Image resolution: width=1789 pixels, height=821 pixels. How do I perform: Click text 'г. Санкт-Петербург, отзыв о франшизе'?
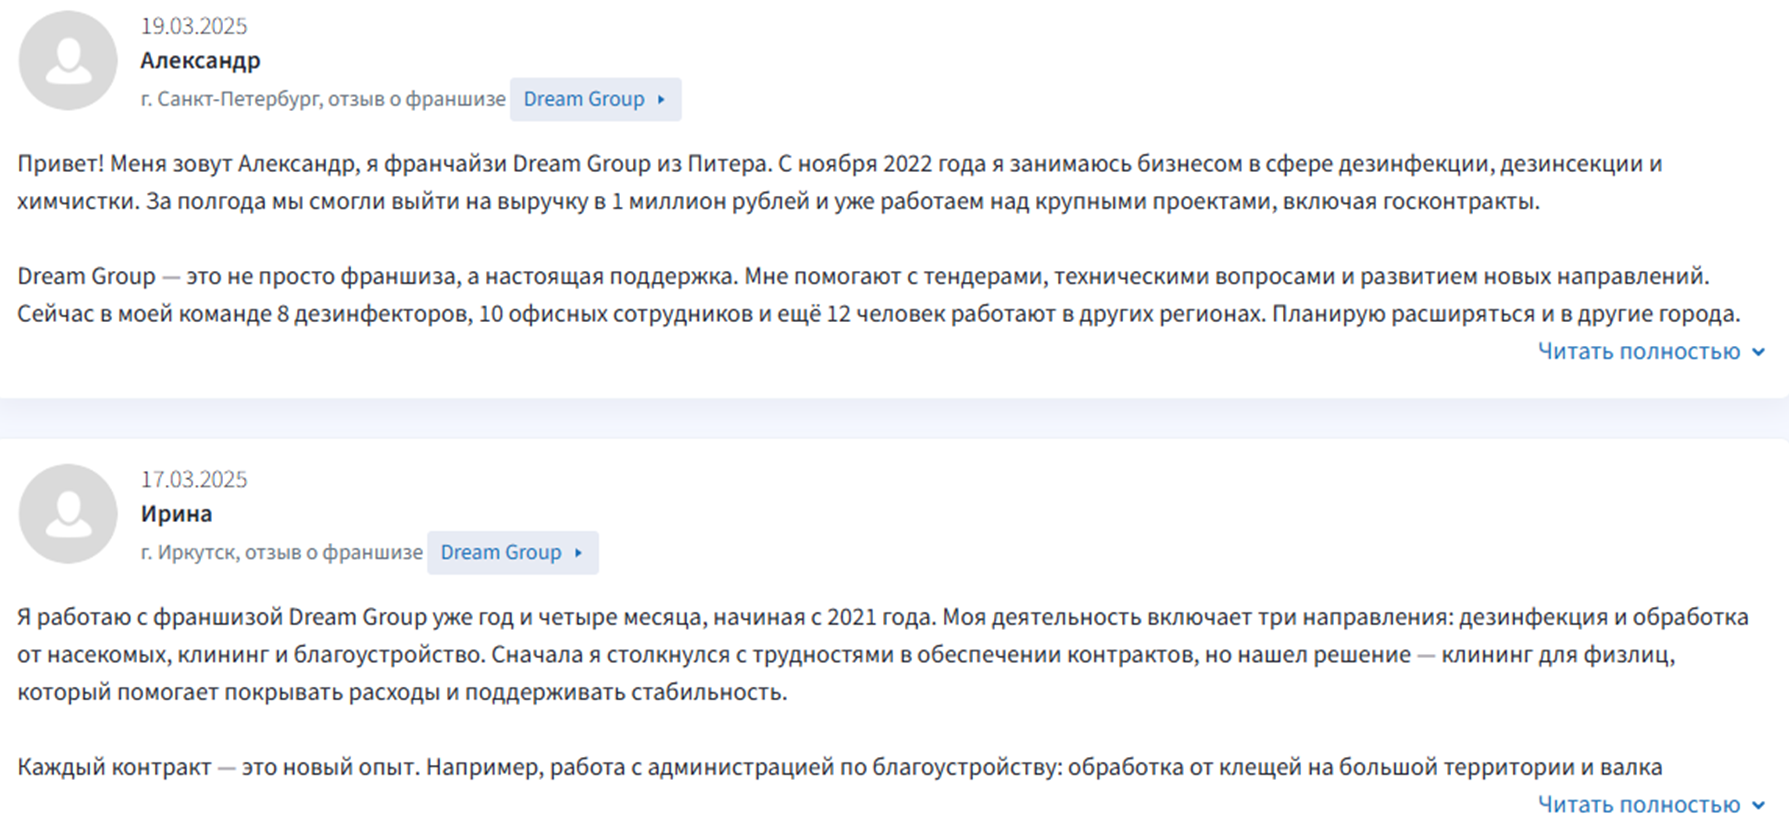click(323, 99)
